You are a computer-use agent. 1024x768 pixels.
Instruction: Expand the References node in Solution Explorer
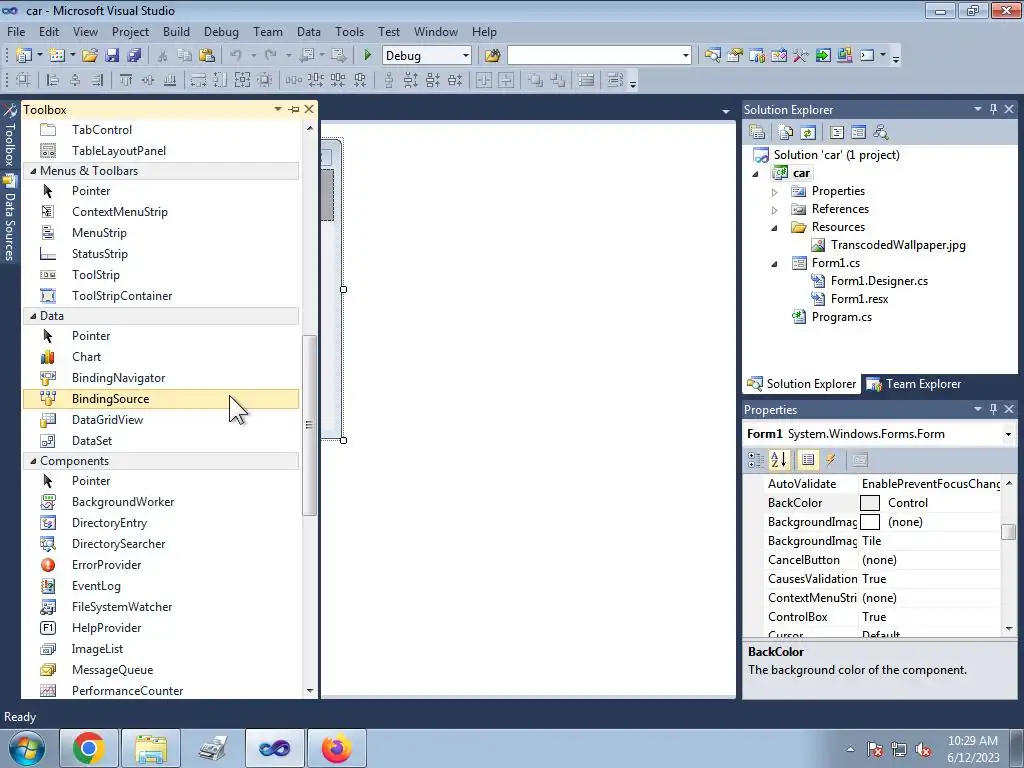coord(775,210)
